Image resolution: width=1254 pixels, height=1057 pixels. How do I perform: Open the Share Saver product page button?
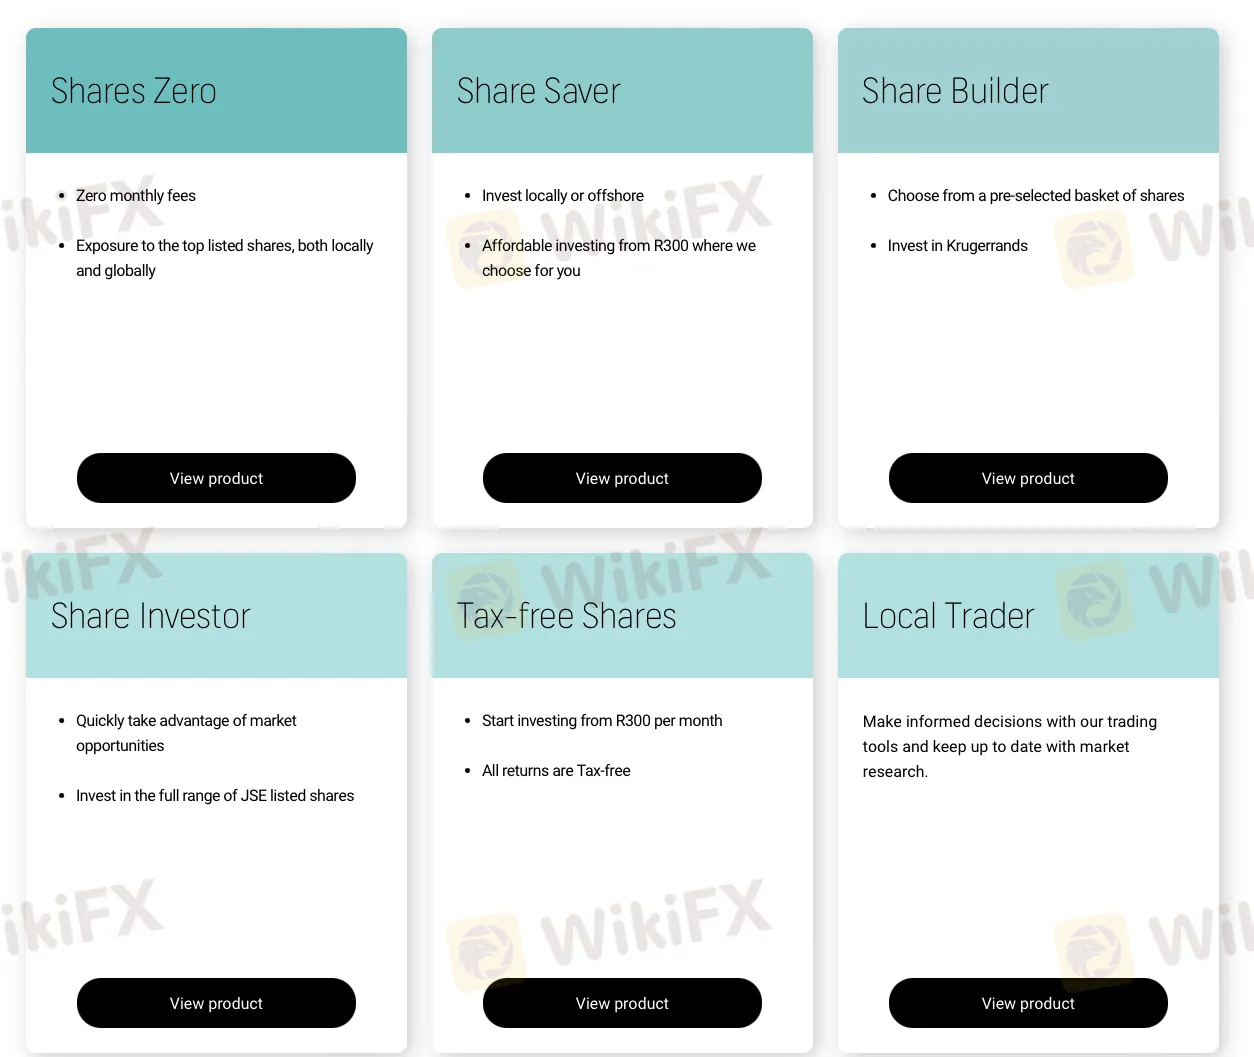pyautogui.click(x=622, y=478)
